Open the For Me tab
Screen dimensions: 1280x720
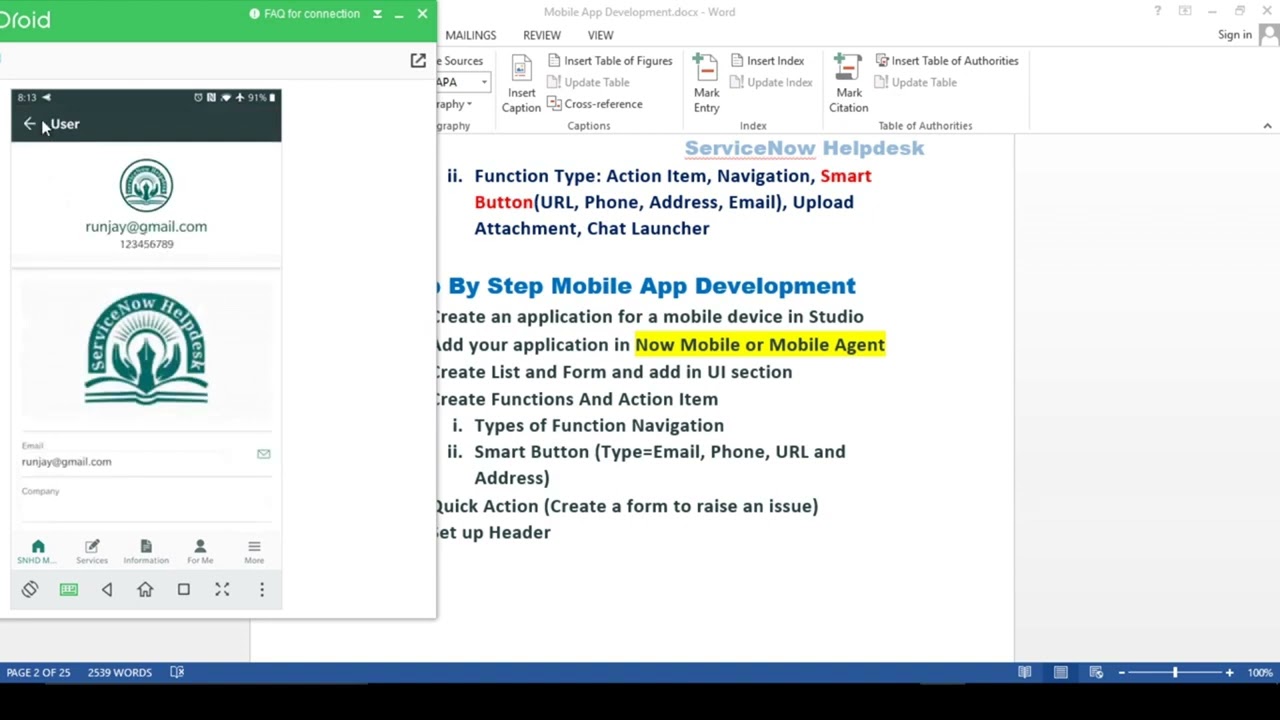tap(200, 551)
